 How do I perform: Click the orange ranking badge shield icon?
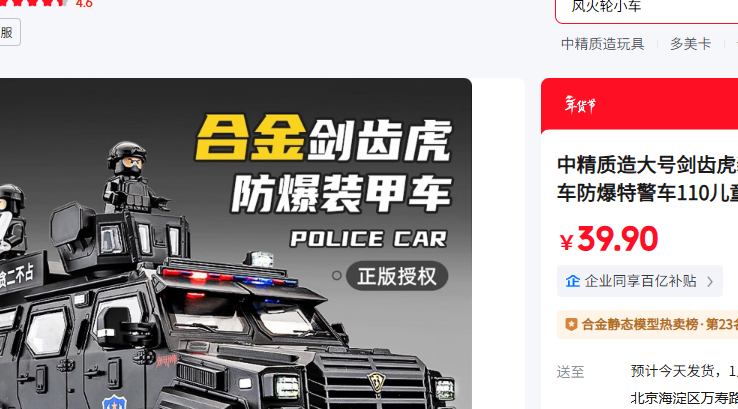[571, 324]
